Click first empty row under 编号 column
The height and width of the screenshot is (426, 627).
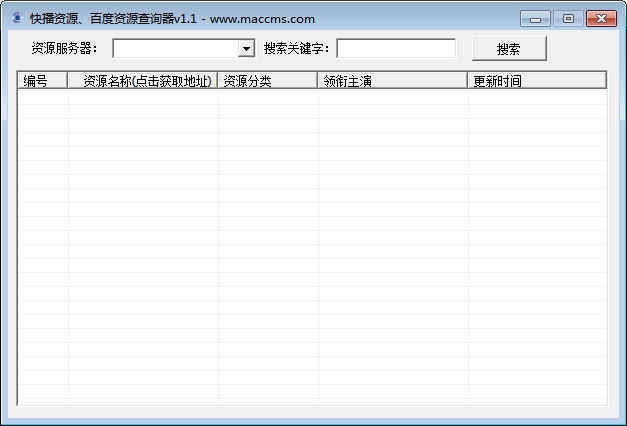[x=43, y=98]
